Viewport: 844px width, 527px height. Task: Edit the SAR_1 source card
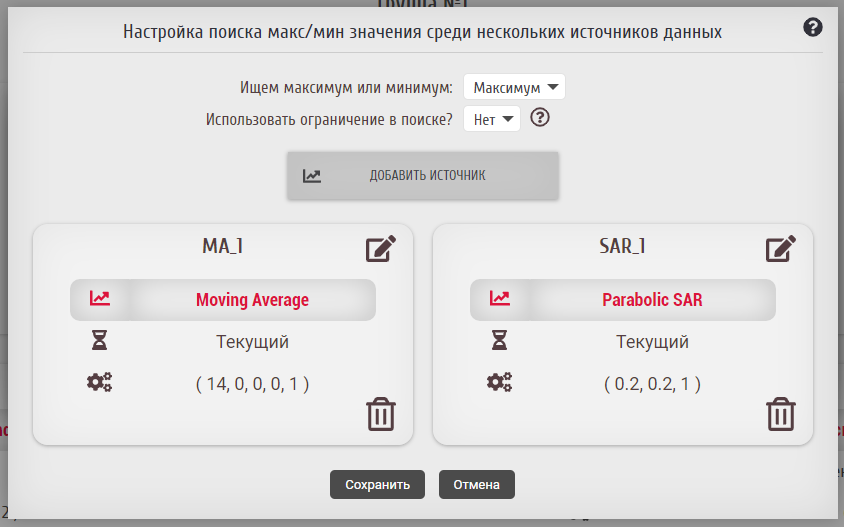tap(781, 249)
